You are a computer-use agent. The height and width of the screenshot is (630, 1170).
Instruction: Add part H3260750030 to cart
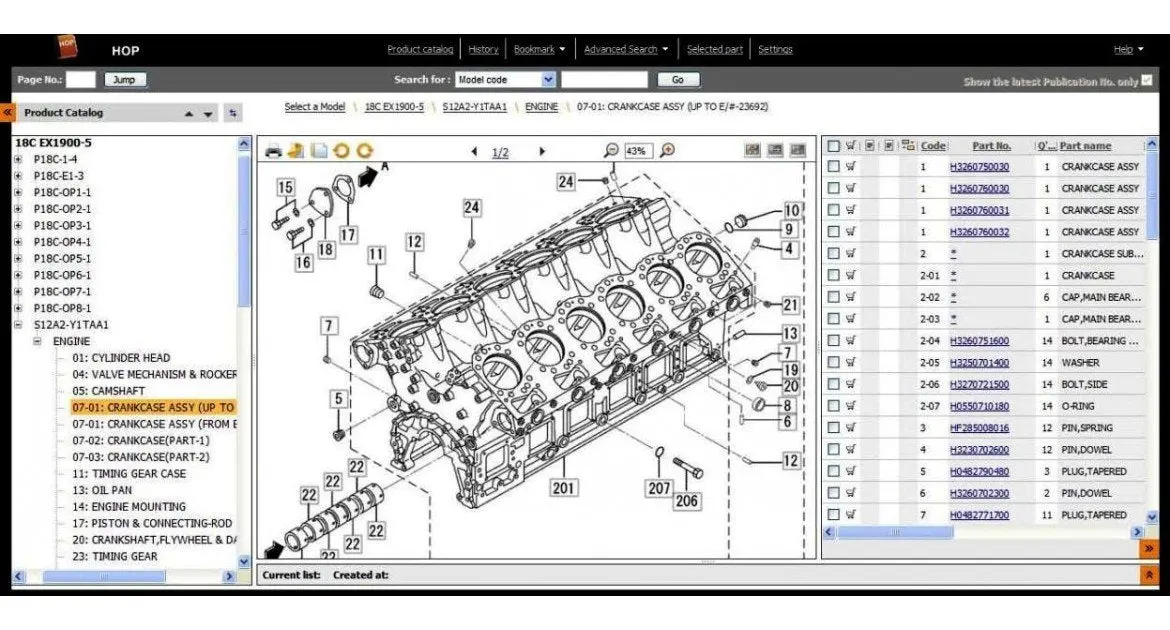tap(851, 166)
